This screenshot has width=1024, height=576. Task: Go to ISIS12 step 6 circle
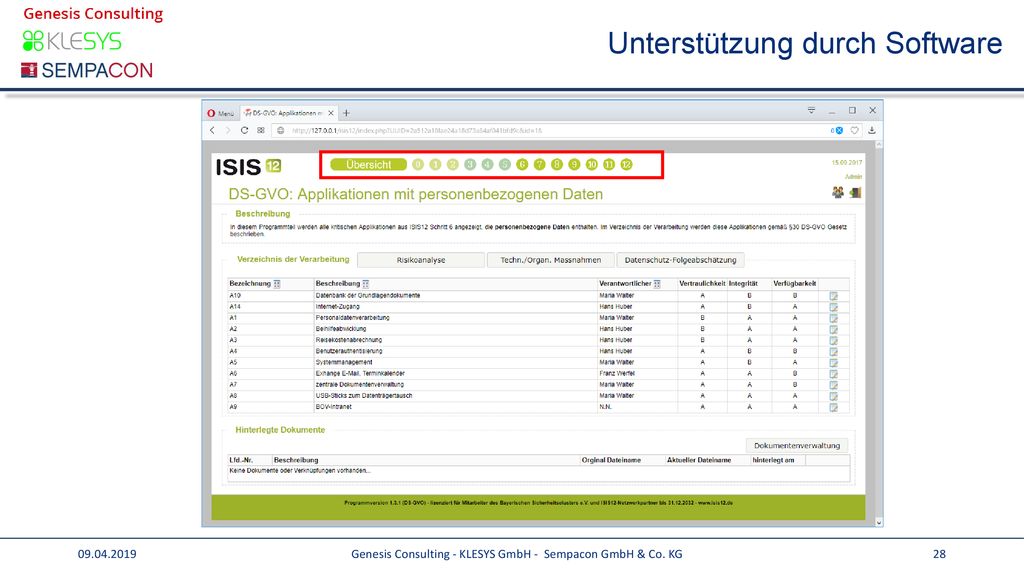point(522,165)
